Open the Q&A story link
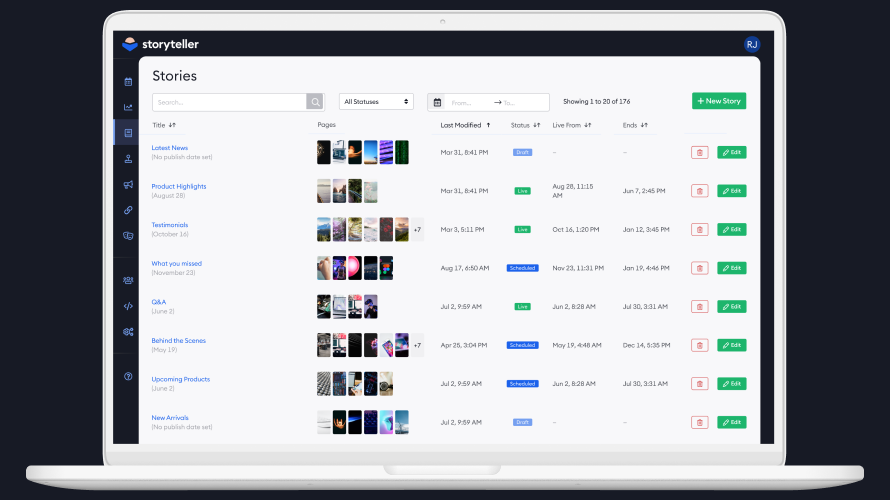The width and height of the screenshot is (890, 500). point(159,302)
